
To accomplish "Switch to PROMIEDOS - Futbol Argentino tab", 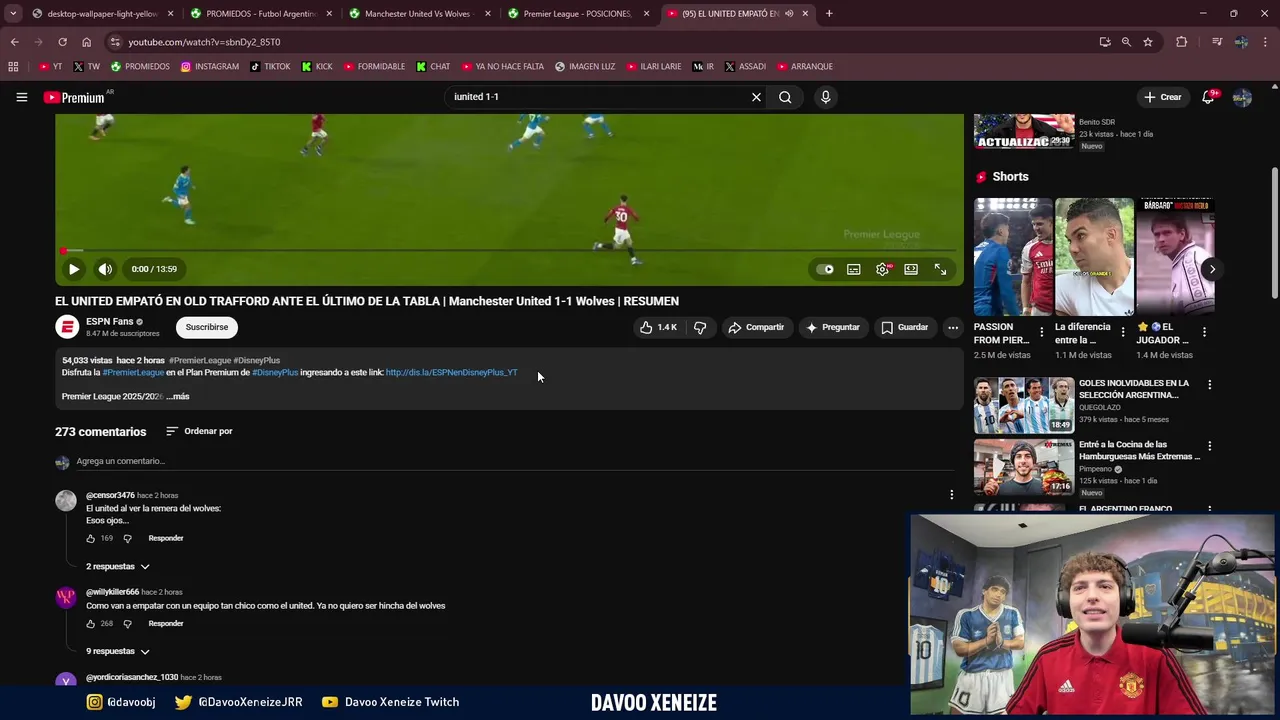I will [x=260, y=14].
